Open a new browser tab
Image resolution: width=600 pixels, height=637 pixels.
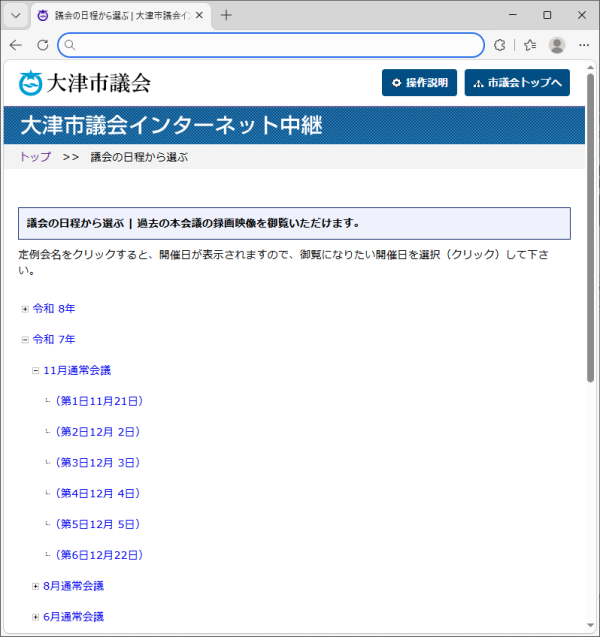(x=226, y=16)
